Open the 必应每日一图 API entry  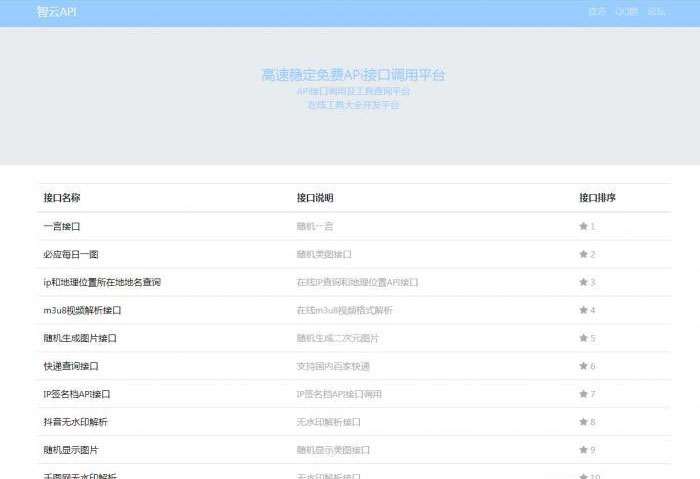pyautogui.click(x=71, y=254)
